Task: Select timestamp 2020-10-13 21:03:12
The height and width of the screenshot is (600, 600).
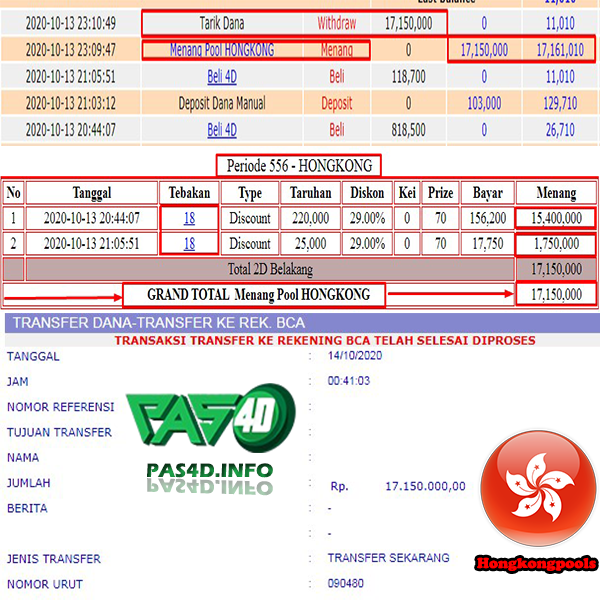Action: click(x=71, y=103)
